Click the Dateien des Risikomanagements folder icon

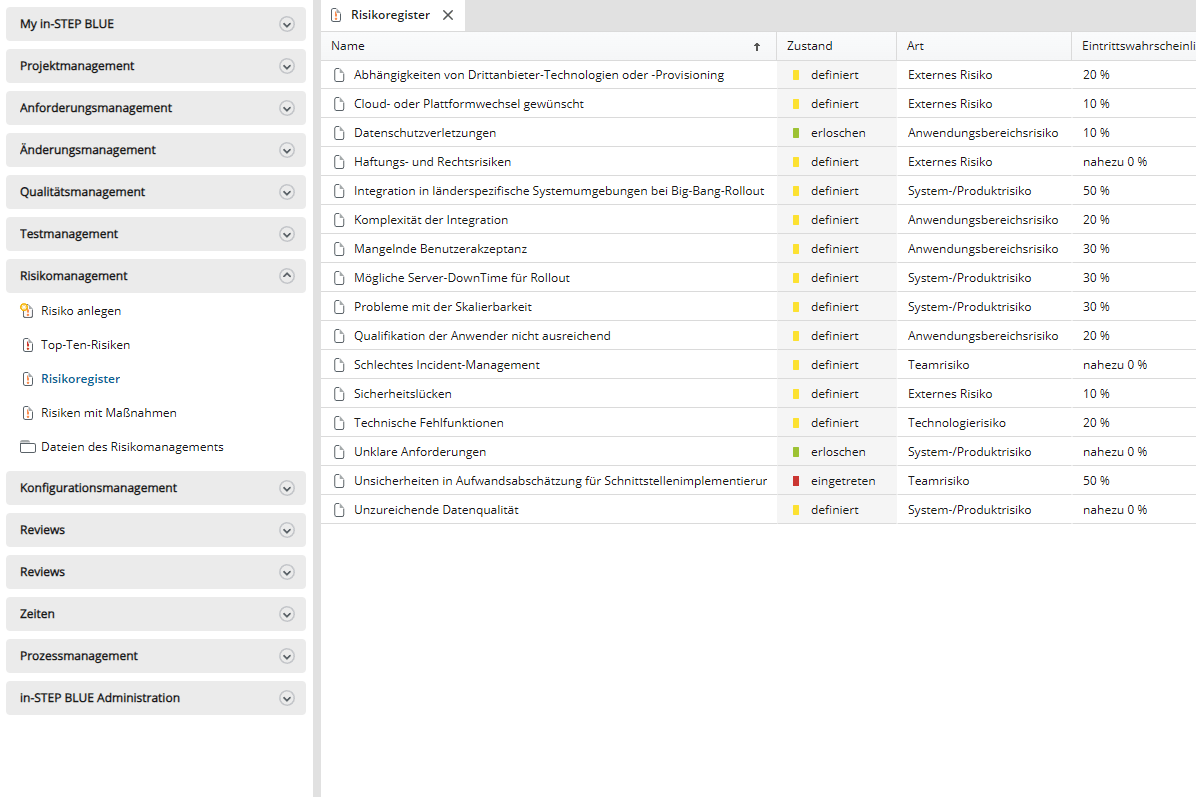(27, 447)
